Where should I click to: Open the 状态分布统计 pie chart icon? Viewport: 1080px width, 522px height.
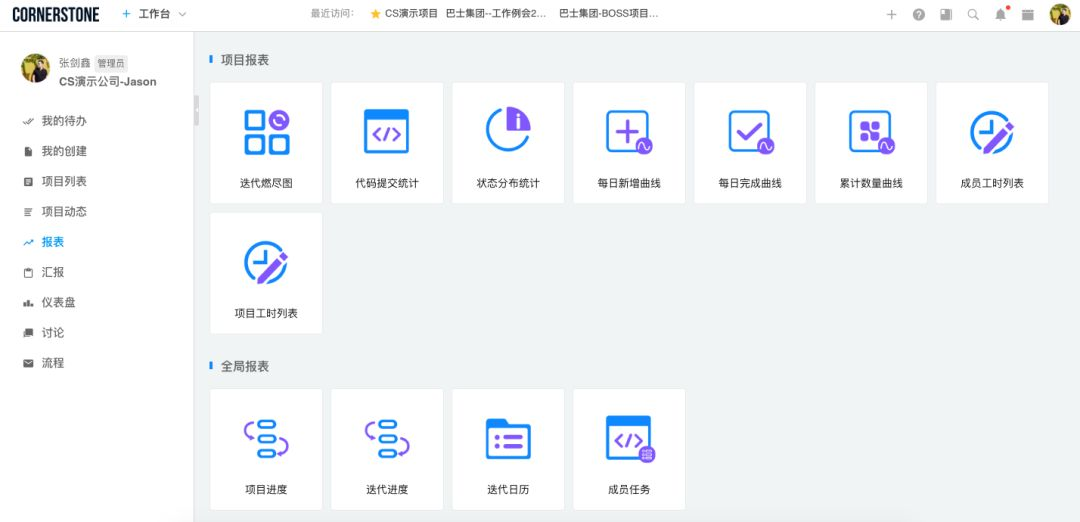pos(508,129)
